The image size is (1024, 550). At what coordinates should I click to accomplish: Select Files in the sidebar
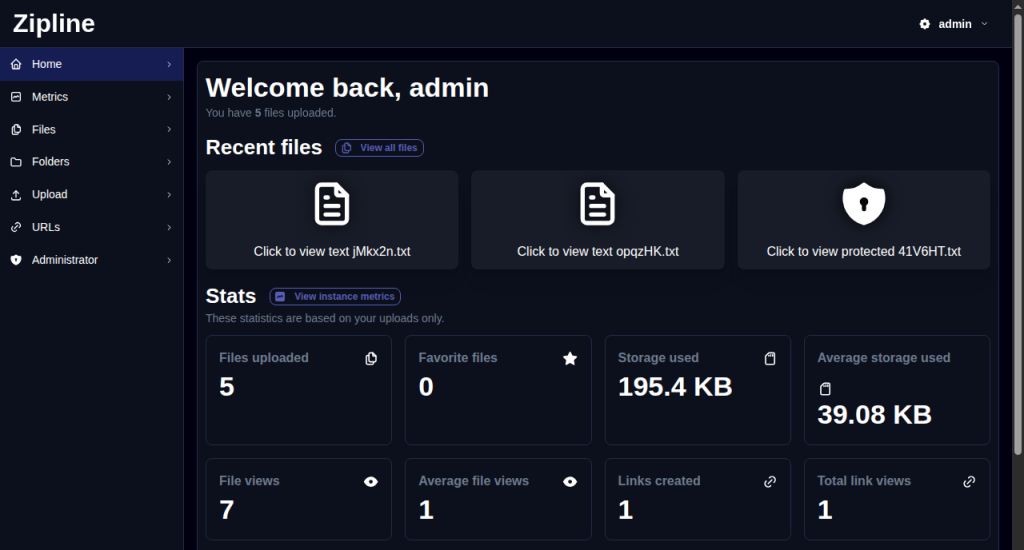coord(91,129)
